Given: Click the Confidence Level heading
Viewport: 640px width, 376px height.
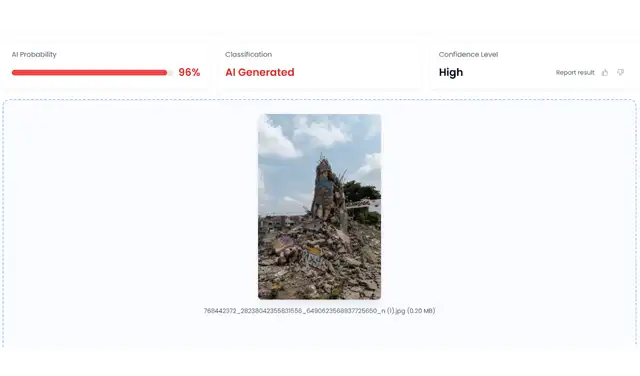Looking at the screenshot, I should 468,54.
